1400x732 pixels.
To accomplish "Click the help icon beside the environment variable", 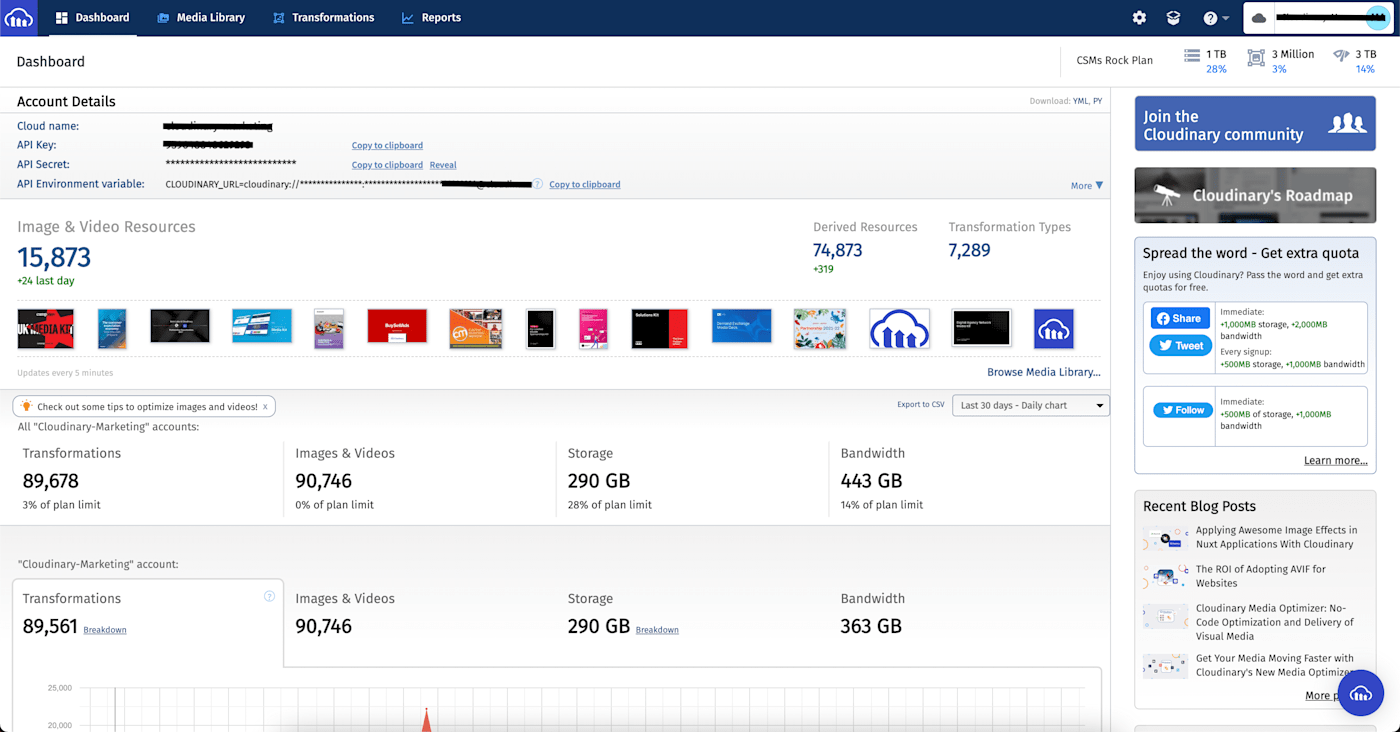I will tap(538, 184).
